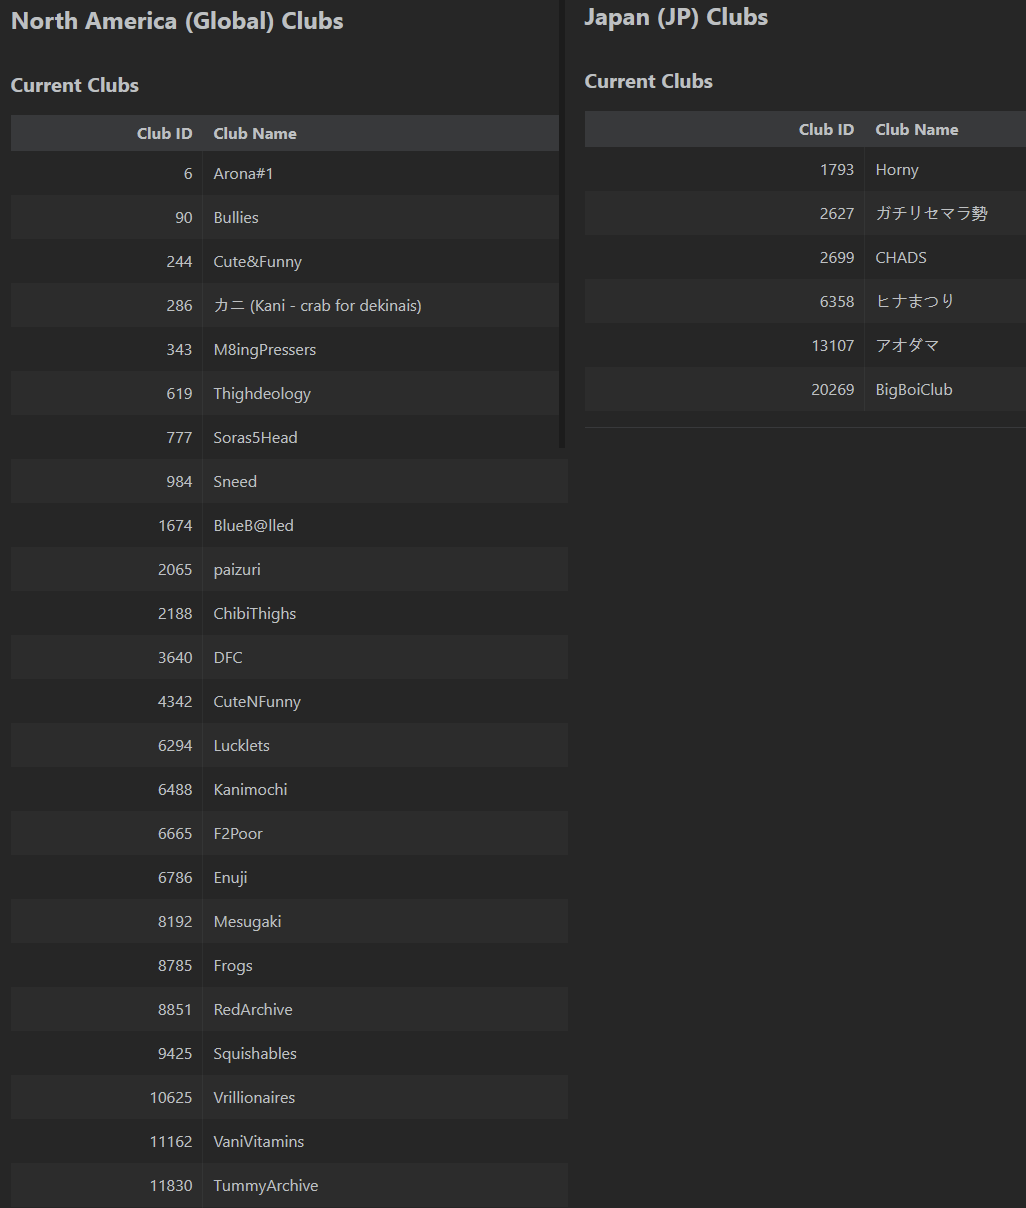Click club ID 2188 cell

pos(107,613)
